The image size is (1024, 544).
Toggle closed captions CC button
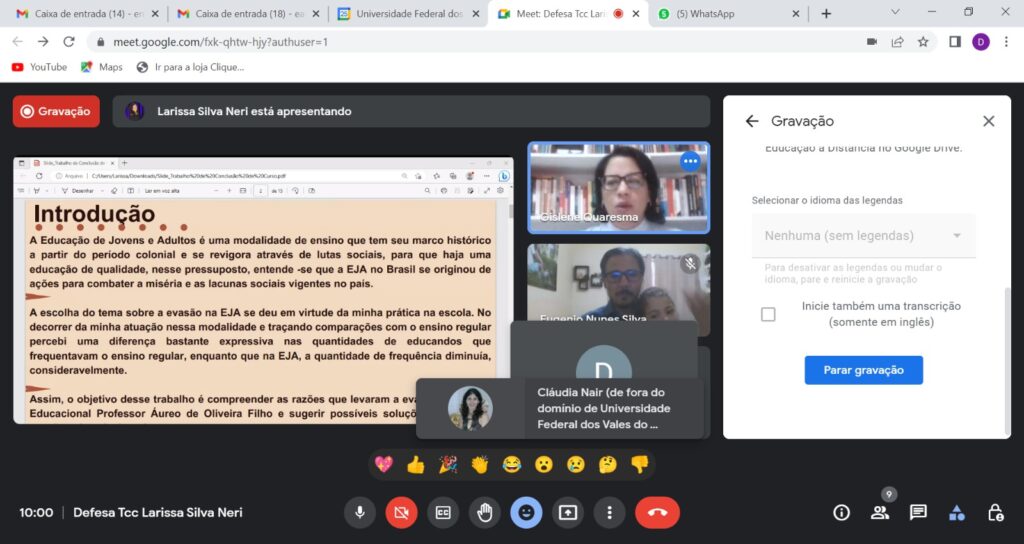(x=443, y=513)
